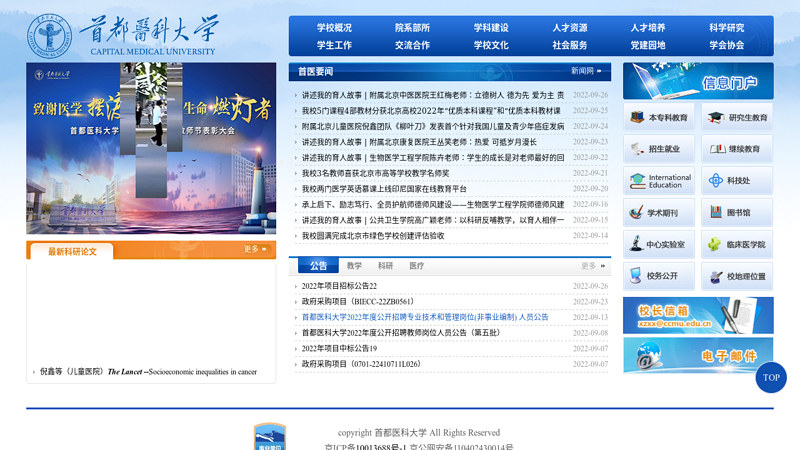Open the 招生就业 icon button
800x450 pixels.
tap(659, 149)
